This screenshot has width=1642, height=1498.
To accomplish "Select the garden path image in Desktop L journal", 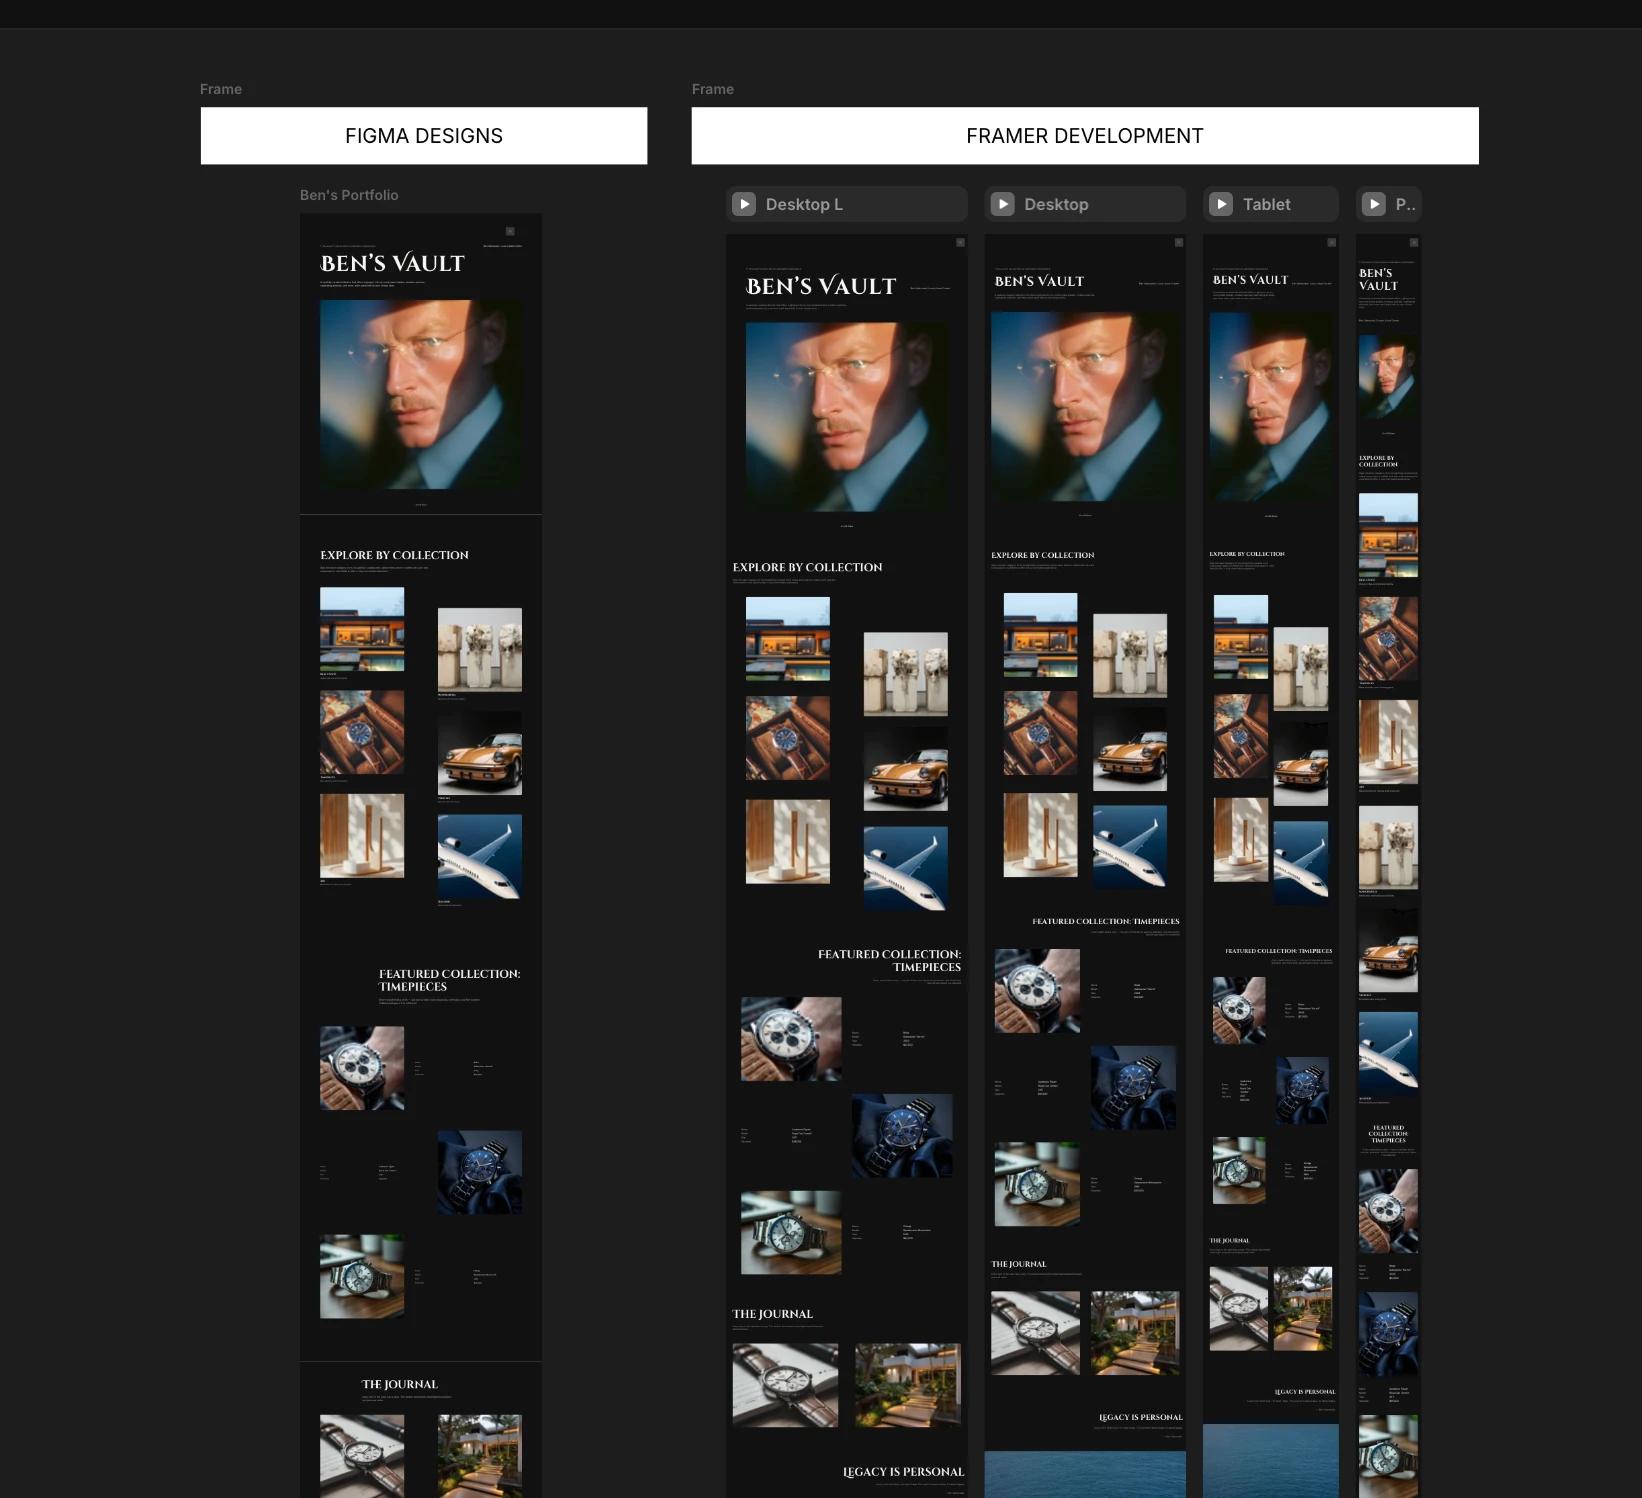I will tap(908, 1385).
